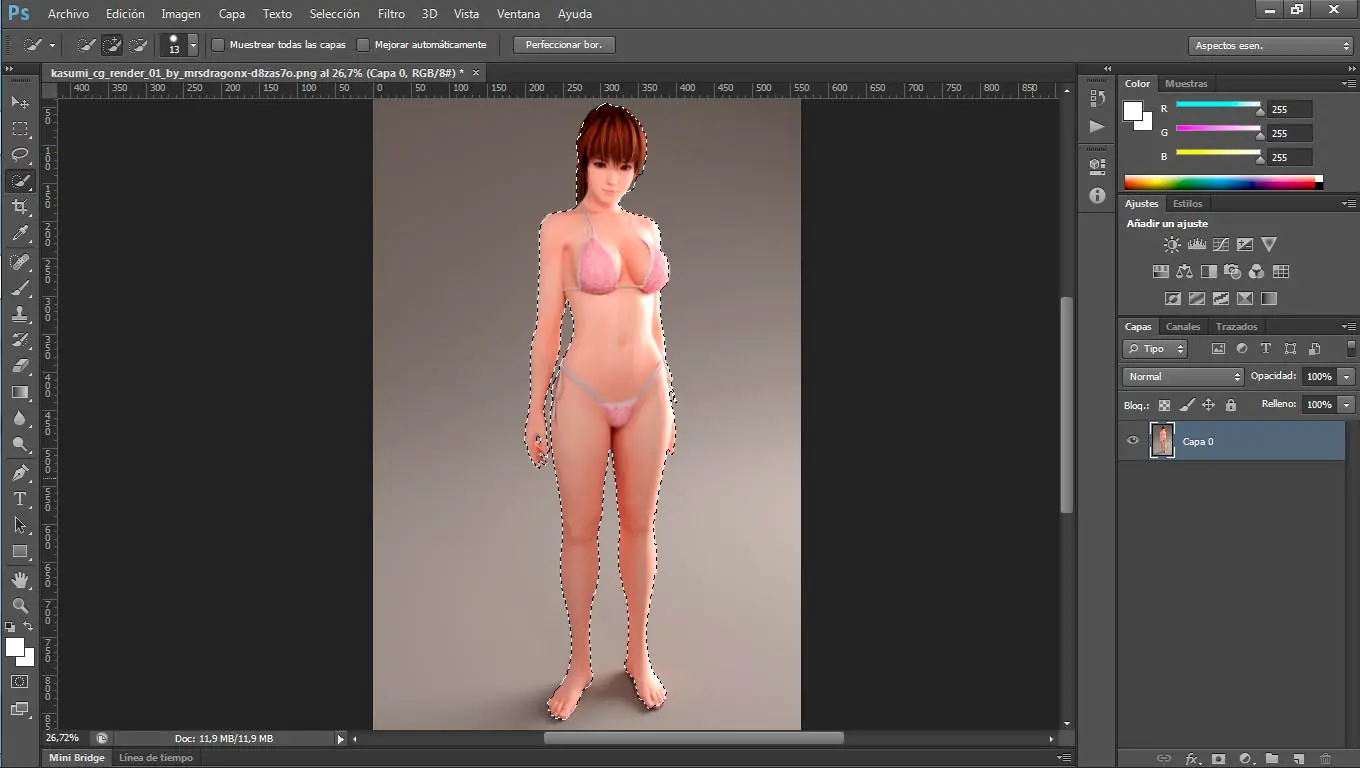Create a new layer group
The height and width of the screenshot is (768, 1360).
coord(1272,759)
